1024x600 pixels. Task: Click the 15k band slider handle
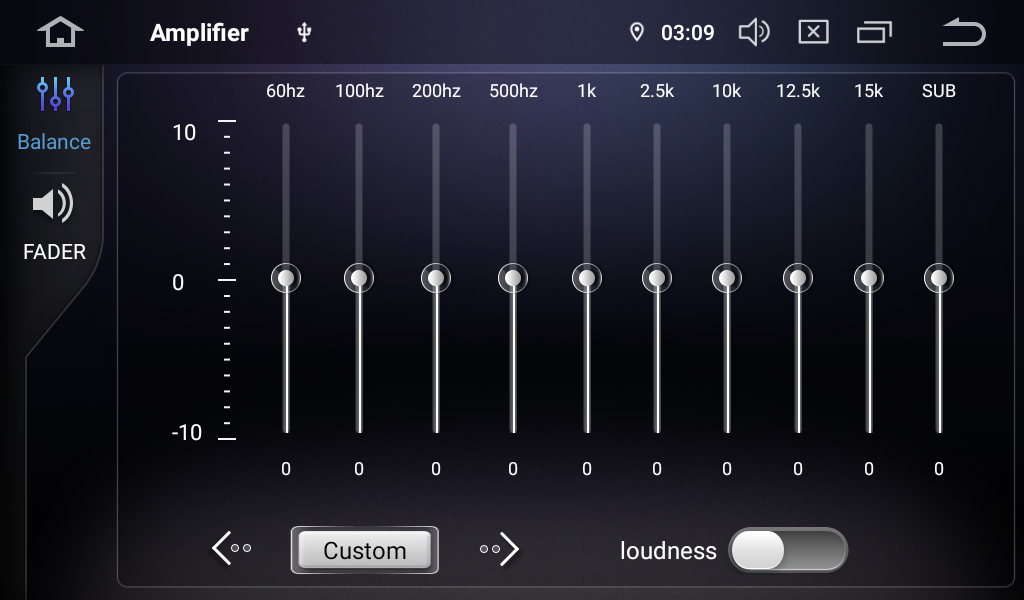pos(869,278)
